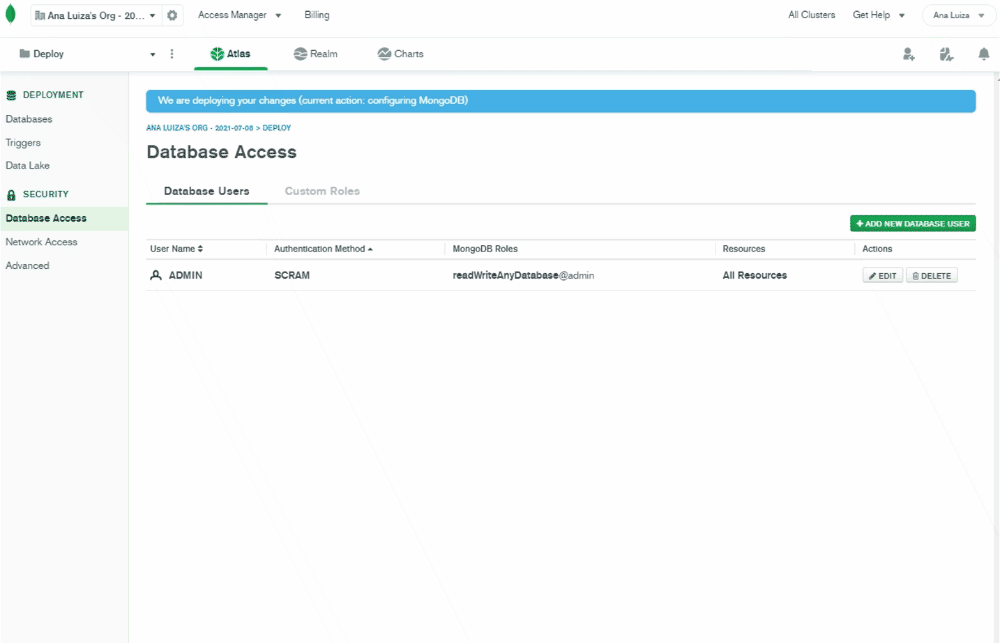1000x643 pixels.
Task: Switch to the Atlas tab
Action: [x=231, y=54]
